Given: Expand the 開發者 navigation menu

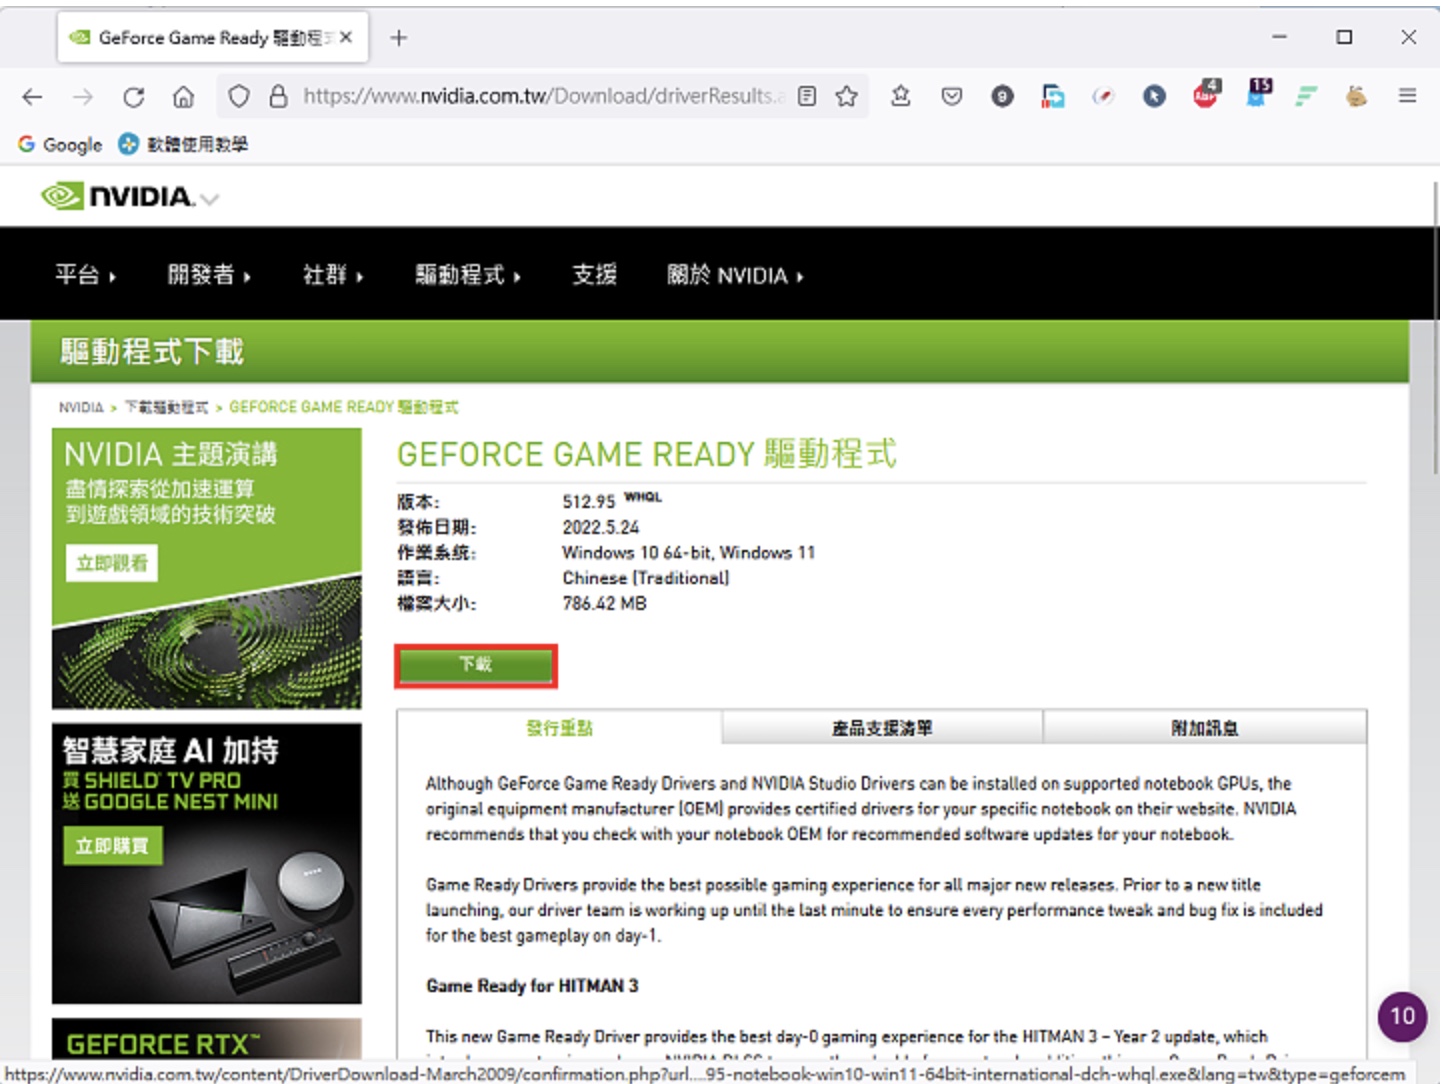Looking at the screenshot, I should click(x=209, y=275).
